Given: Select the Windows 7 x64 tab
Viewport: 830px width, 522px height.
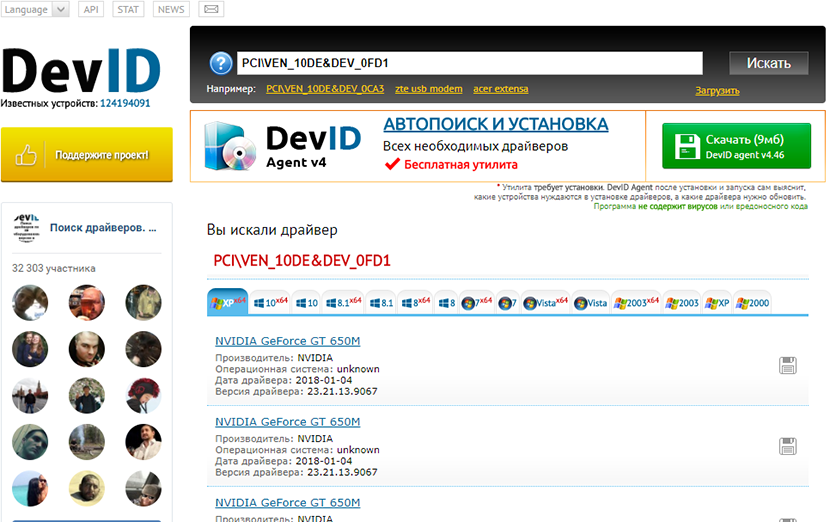Looking at the screenshot, I should tap(476, 303).
